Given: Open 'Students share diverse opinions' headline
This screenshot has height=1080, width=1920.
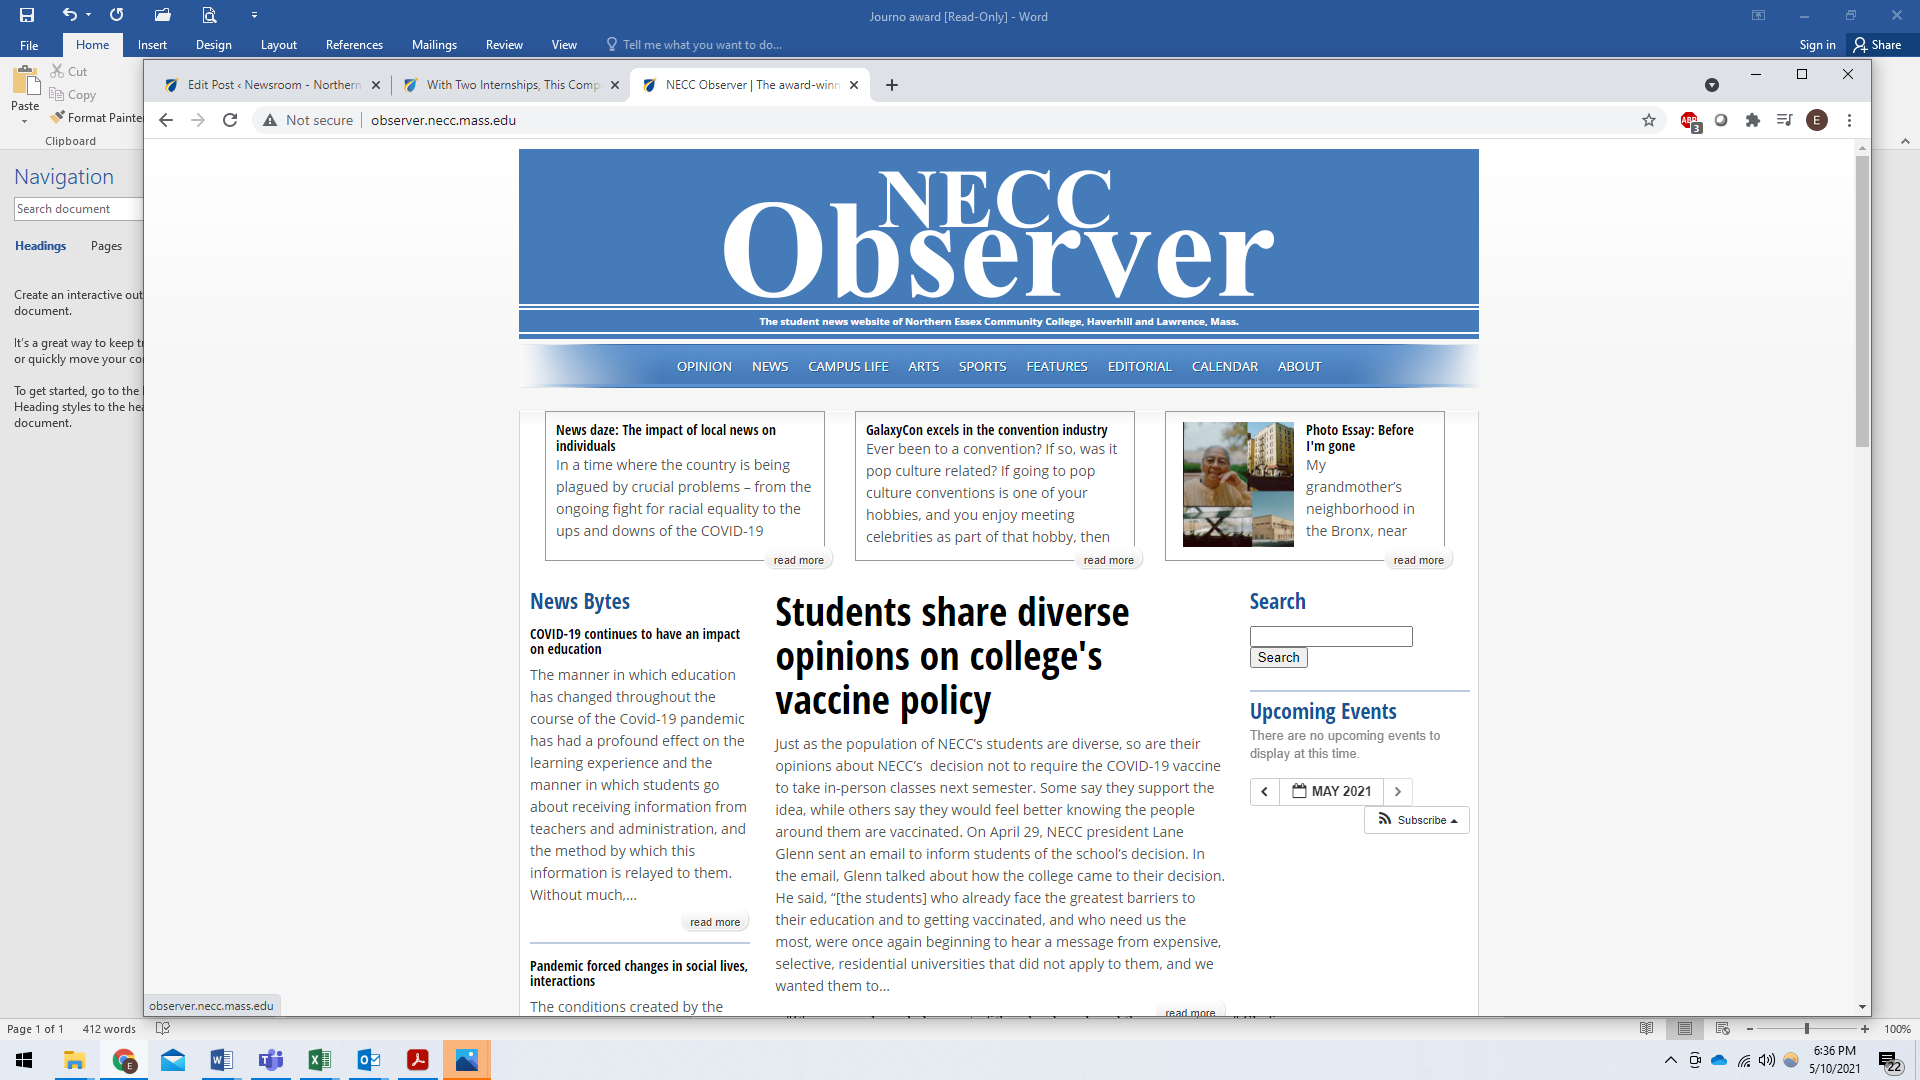Looking at the screenshot, I should click(x=952, y=656).
